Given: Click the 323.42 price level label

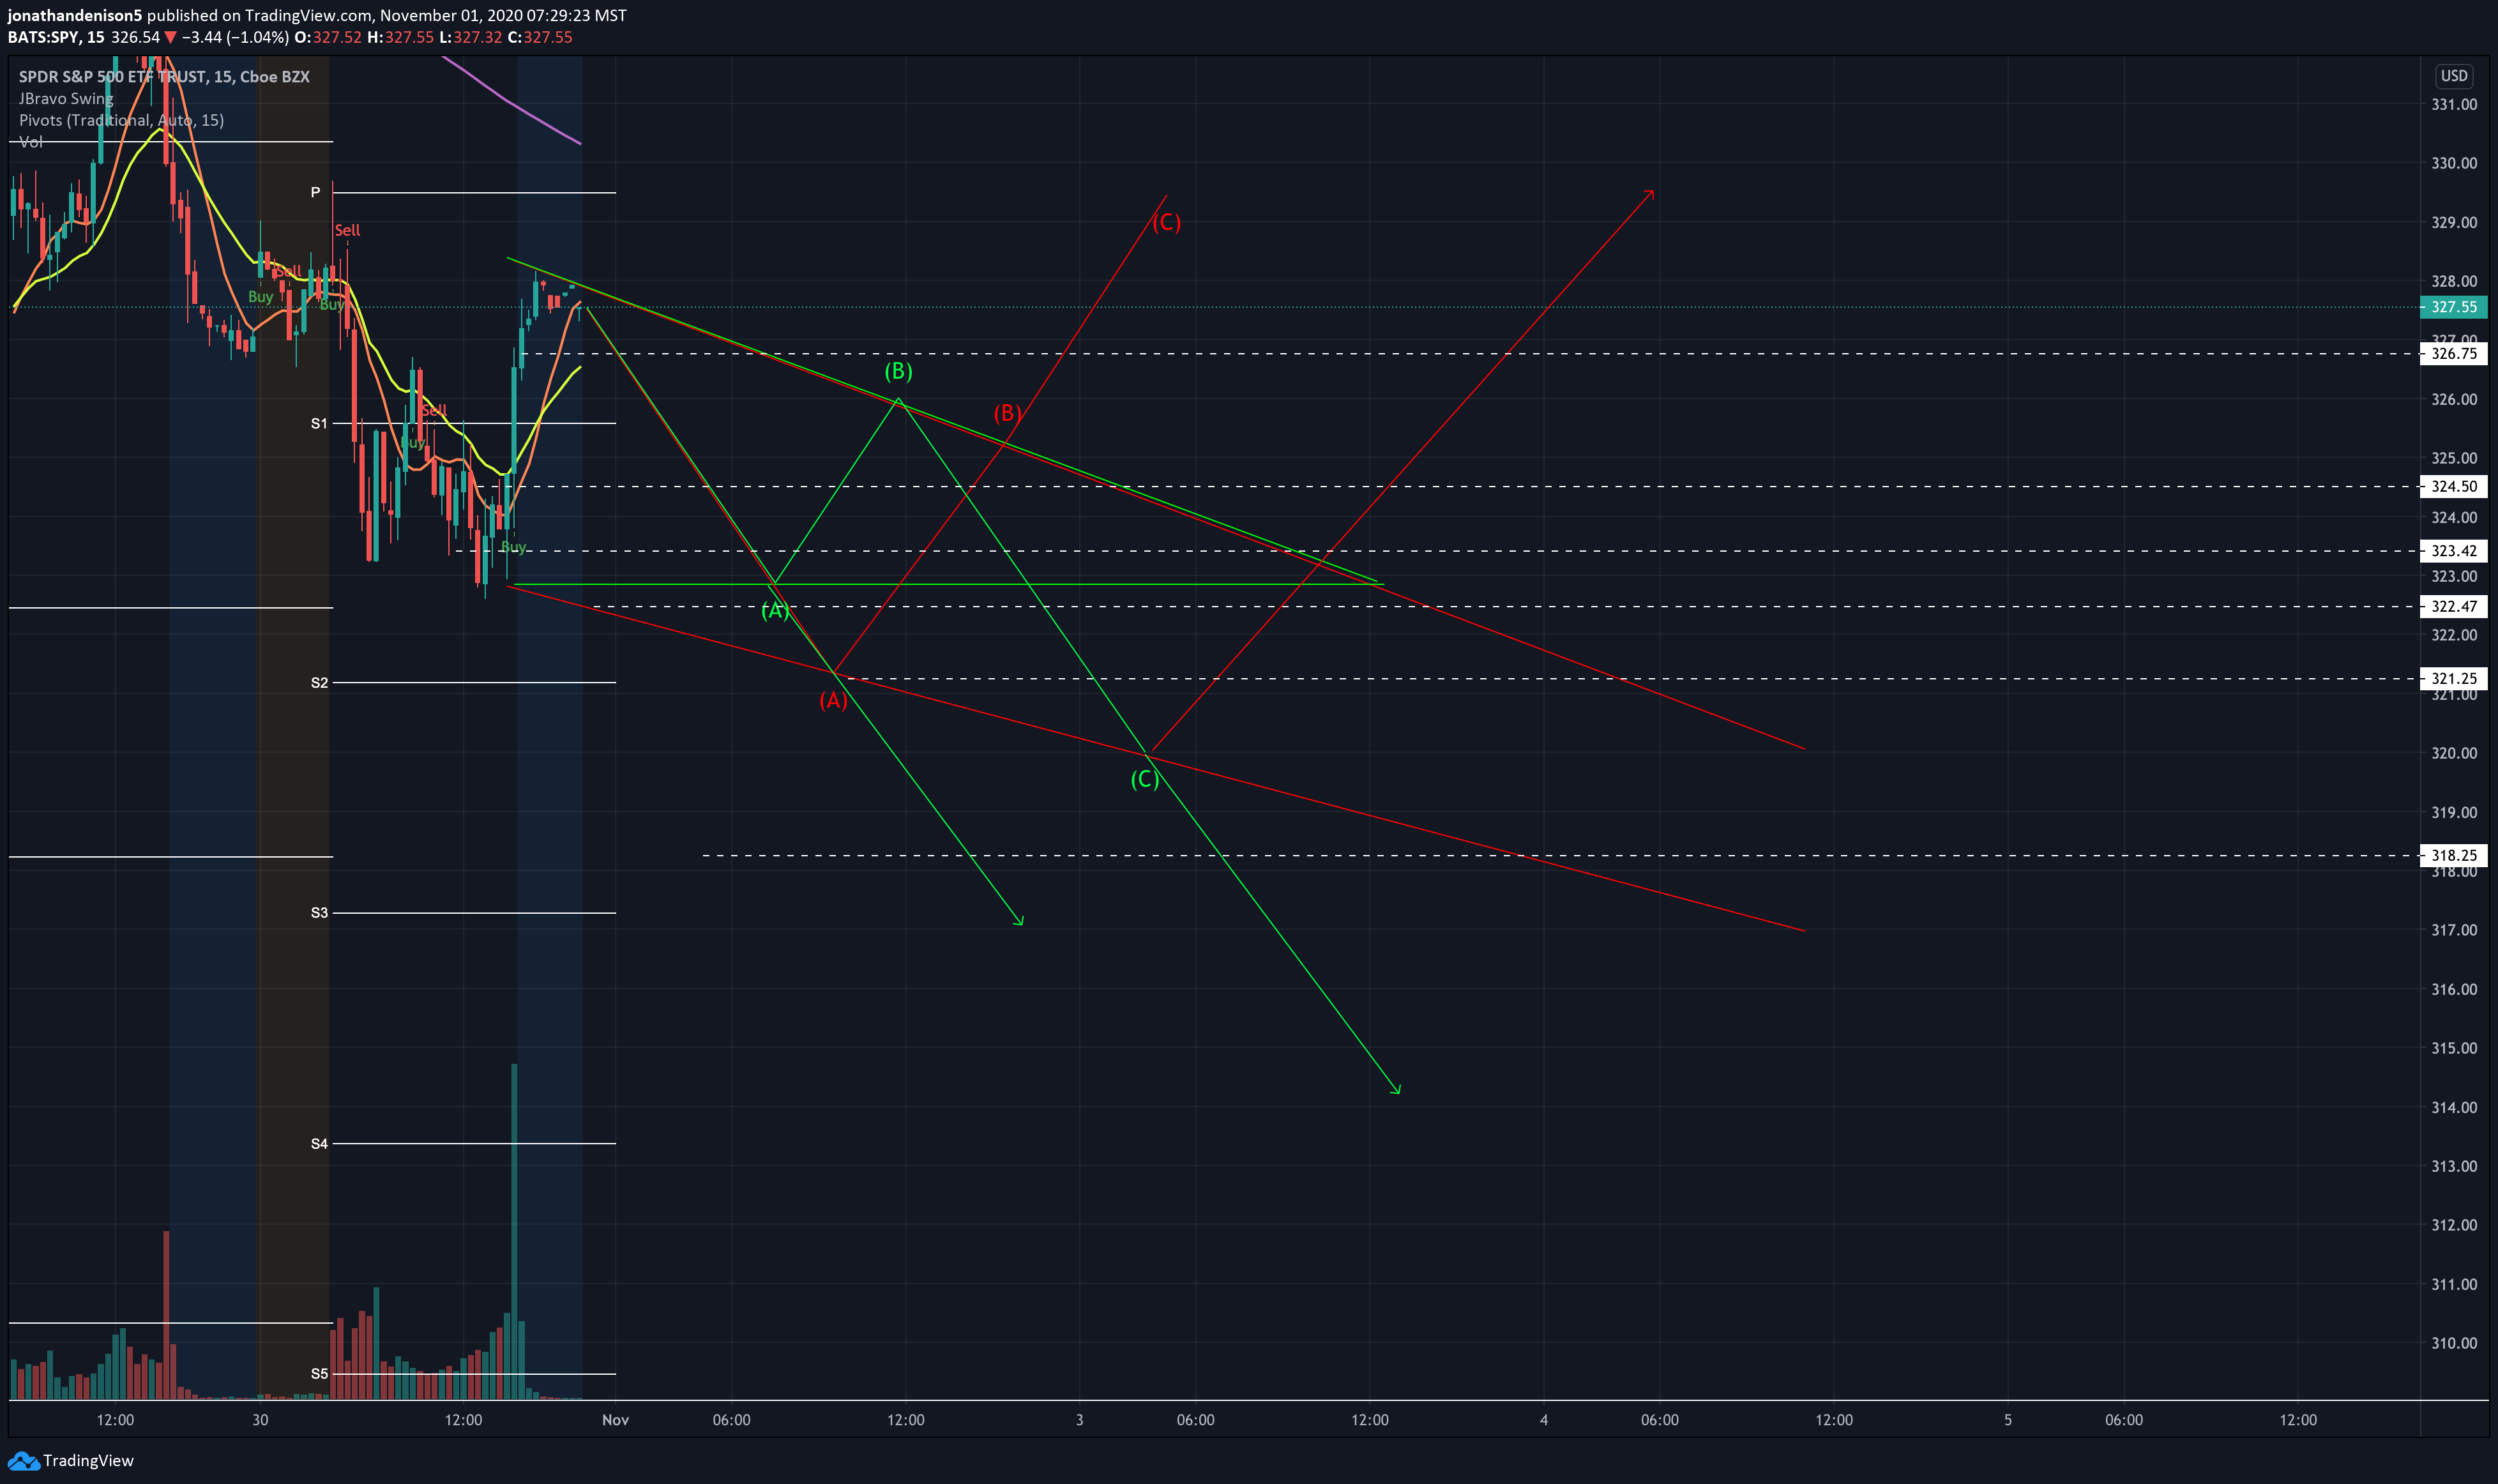Looking at the screenshot, I should (2453, 551).
